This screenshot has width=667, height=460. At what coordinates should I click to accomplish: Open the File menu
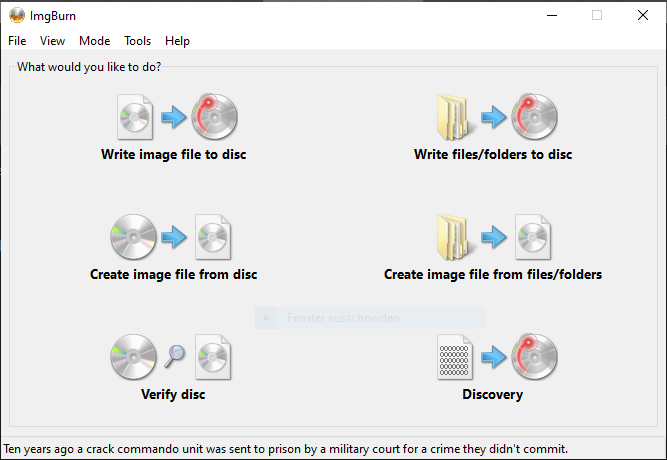pyautogui.click(x=17, y=41)
